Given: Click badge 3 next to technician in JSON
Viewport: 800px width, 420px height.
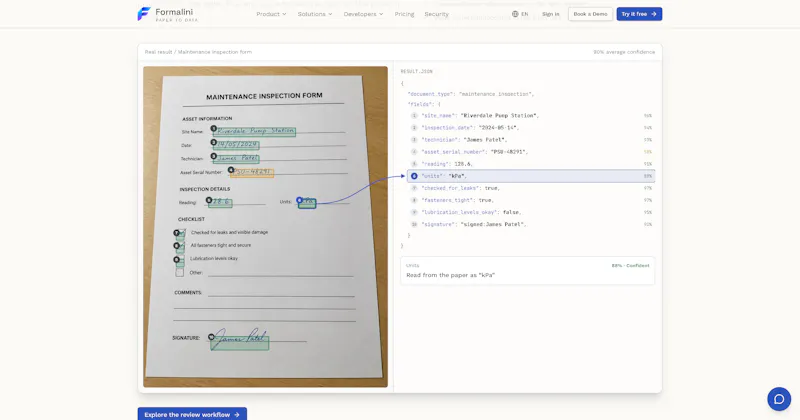Looking at the screenshot, I should click(414, 140).
